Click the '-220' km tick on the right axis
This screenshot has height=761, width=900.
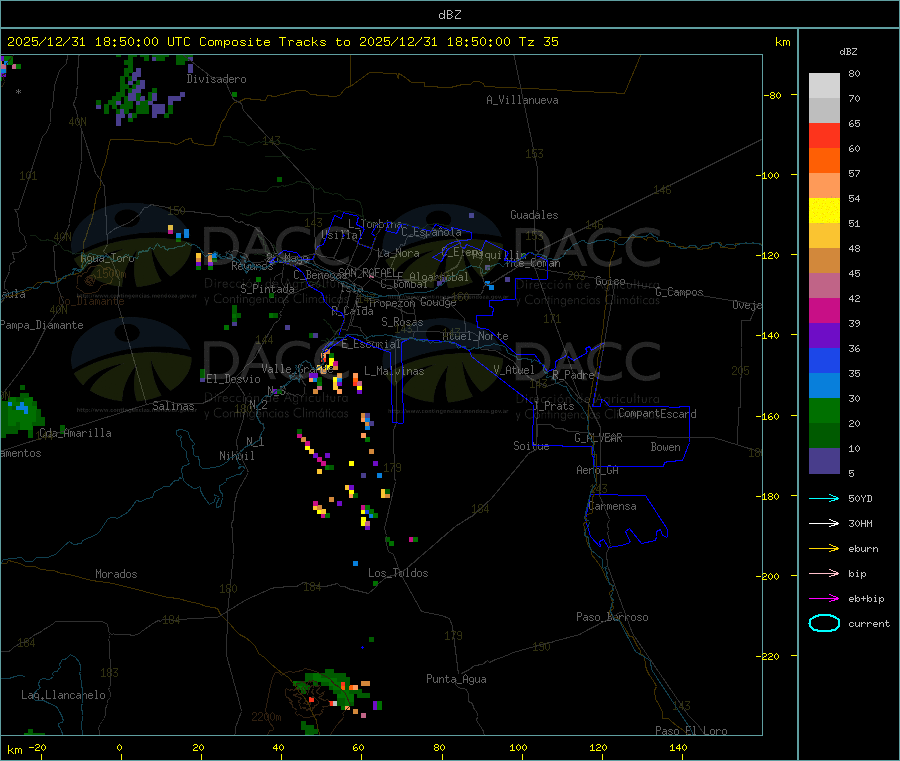click(770, 657)
